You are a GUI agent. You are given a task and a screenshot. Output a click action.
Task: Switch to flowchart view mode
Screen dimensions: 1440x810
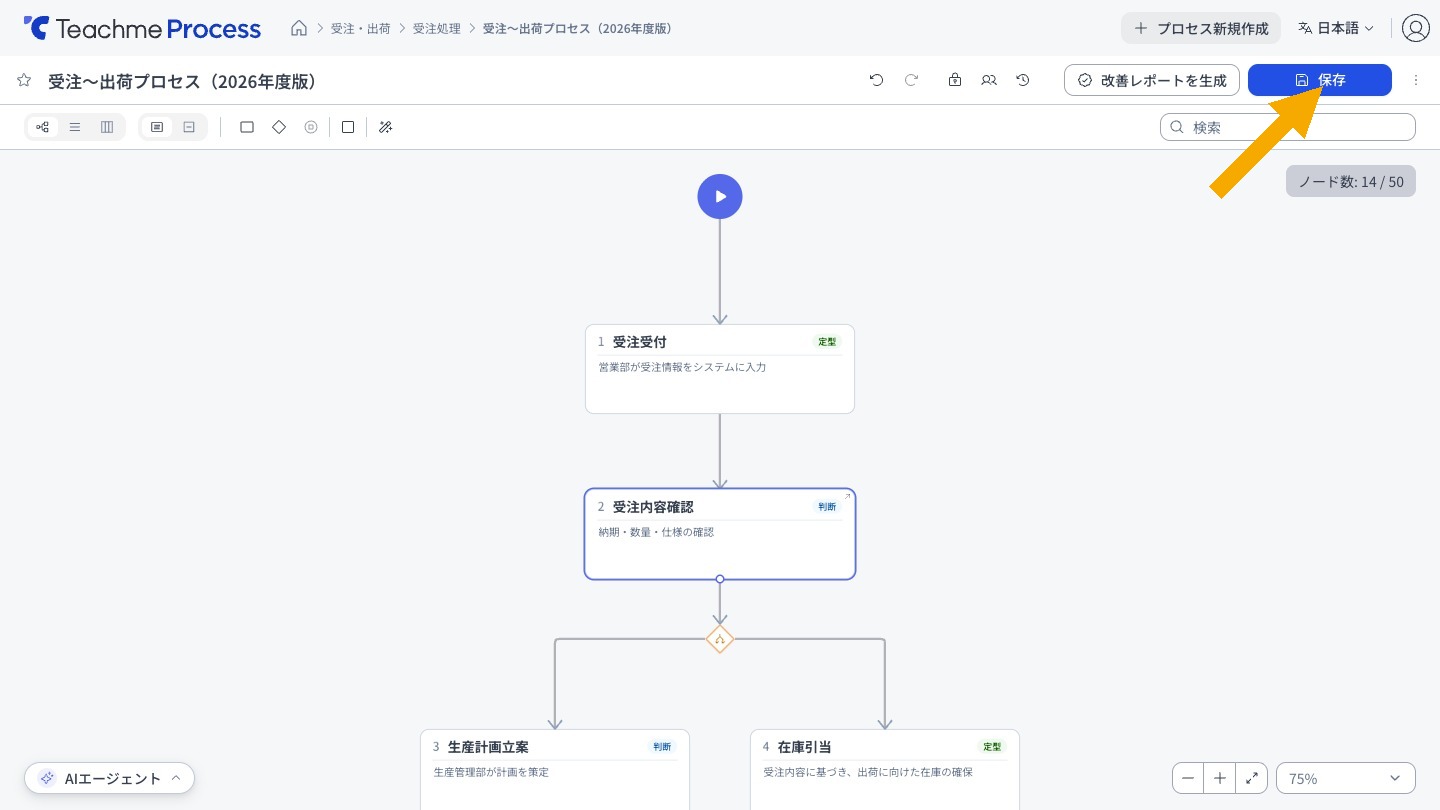coord(43,127)
